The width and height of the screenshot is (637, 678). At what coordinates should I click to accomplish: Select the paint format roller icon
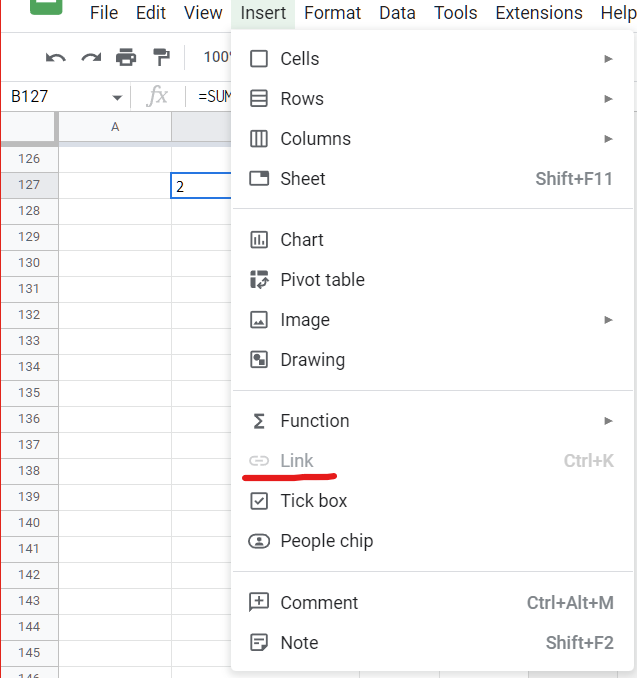162,57
